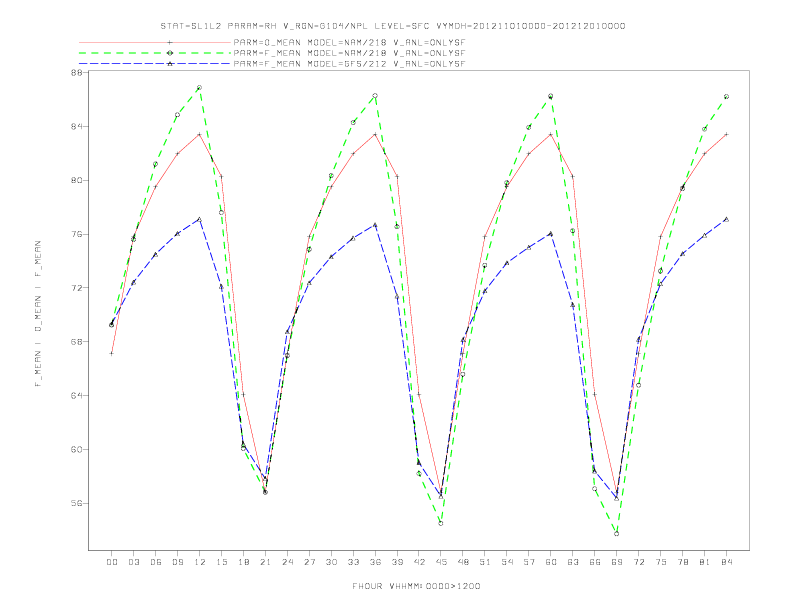Click the 06 forecast hour tick label
This screenshot has width=792, height=612.
(156, 562)
